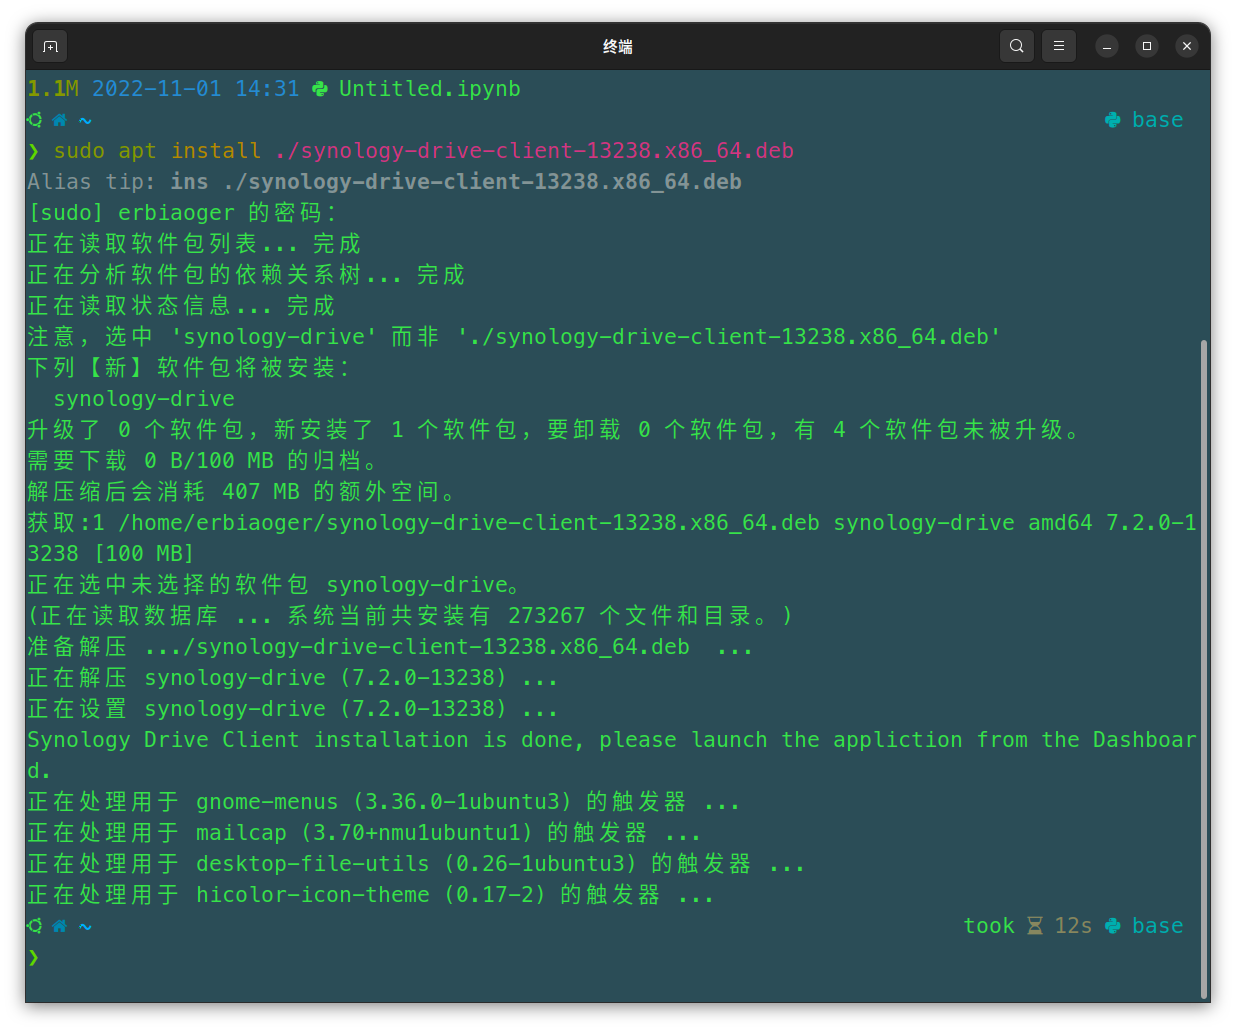
Task: Click the empty prompt arrow on the last line
Action: click(x=34, y=957)
